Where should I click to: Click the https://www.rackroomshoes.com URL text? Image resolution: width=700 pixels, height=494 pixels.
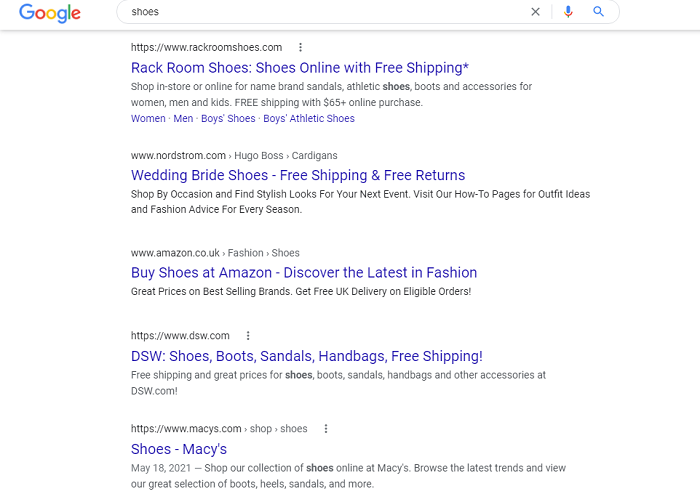pos(206,47)
